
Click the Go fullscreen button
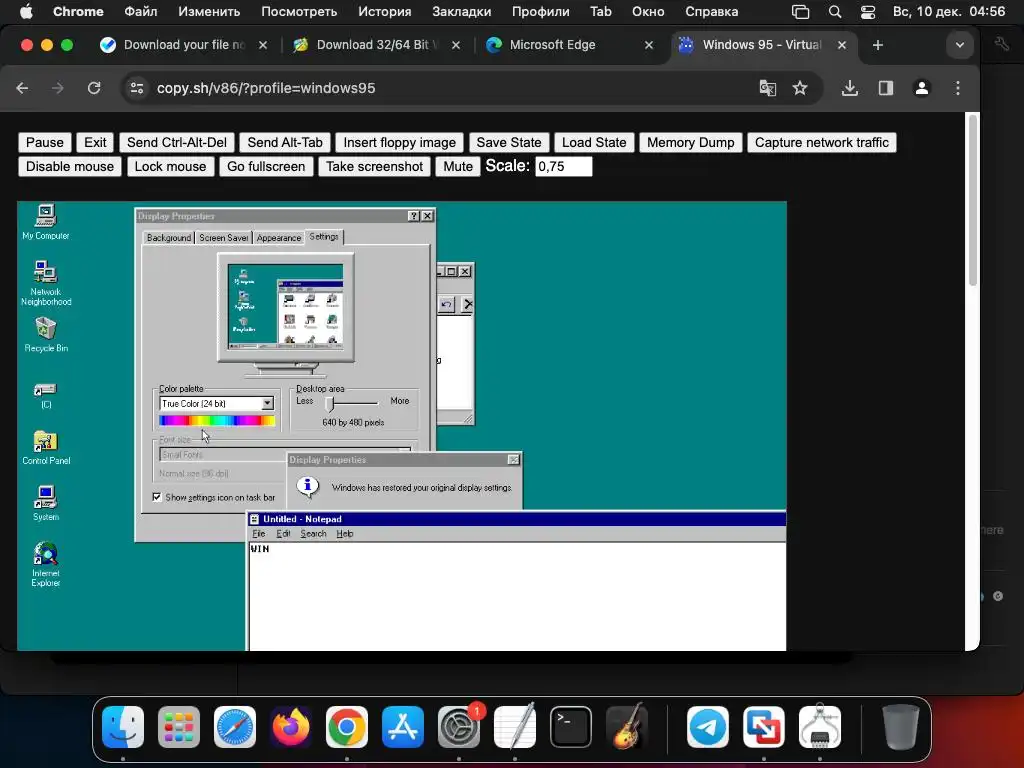pyautogui.click(x=266, y=167)
